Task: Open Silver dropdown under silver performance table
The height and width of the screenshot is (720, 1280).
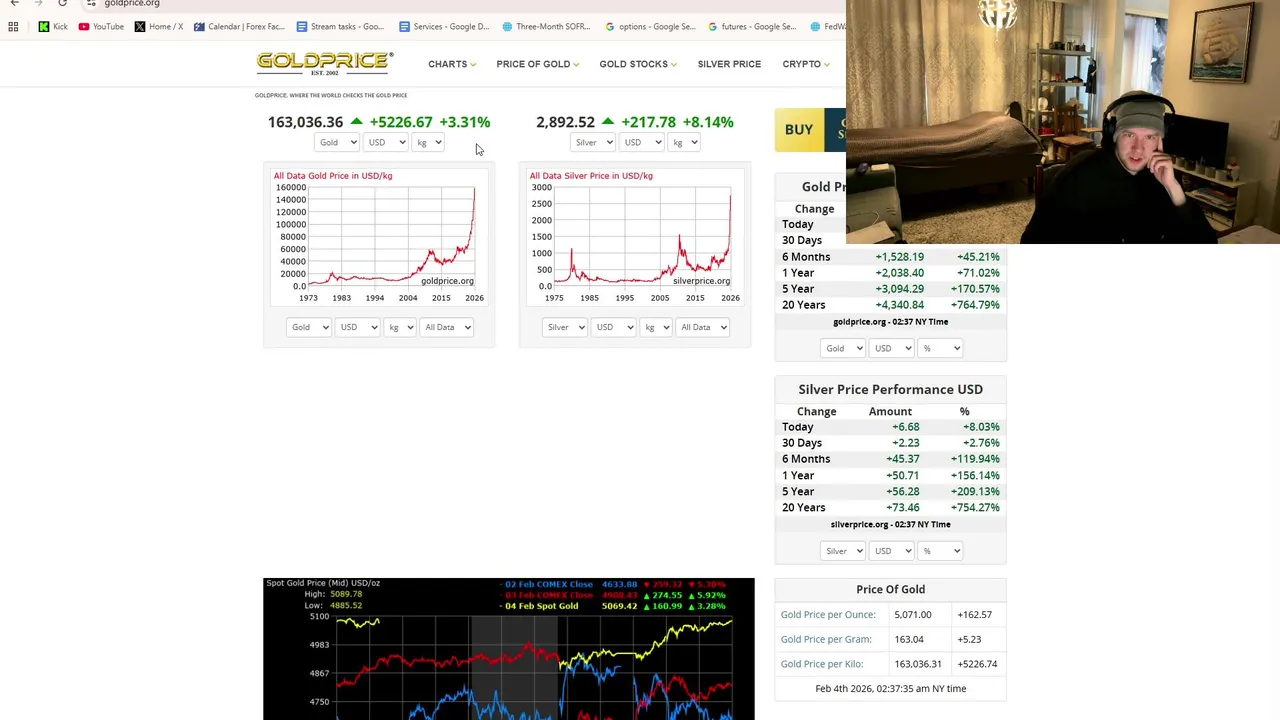Action: pyautogui.click(x=842, y=551)
